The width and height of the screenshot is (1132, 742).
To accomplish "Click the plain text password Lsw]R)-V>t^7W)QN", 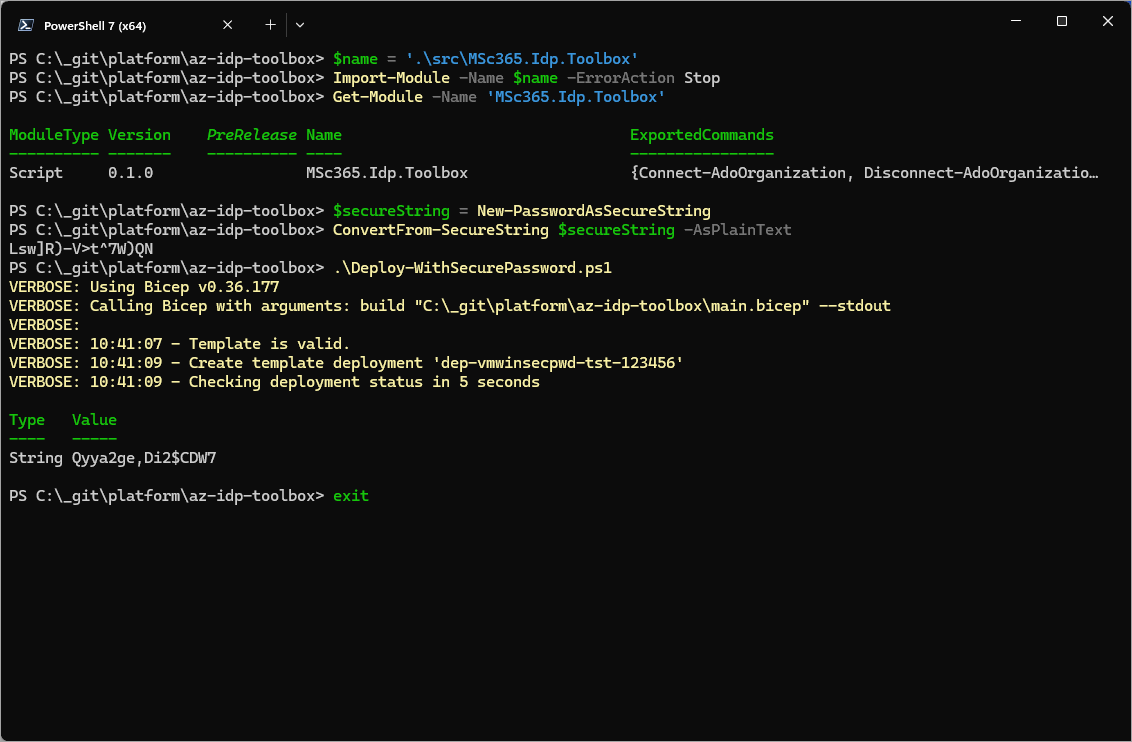I will 81,249.
